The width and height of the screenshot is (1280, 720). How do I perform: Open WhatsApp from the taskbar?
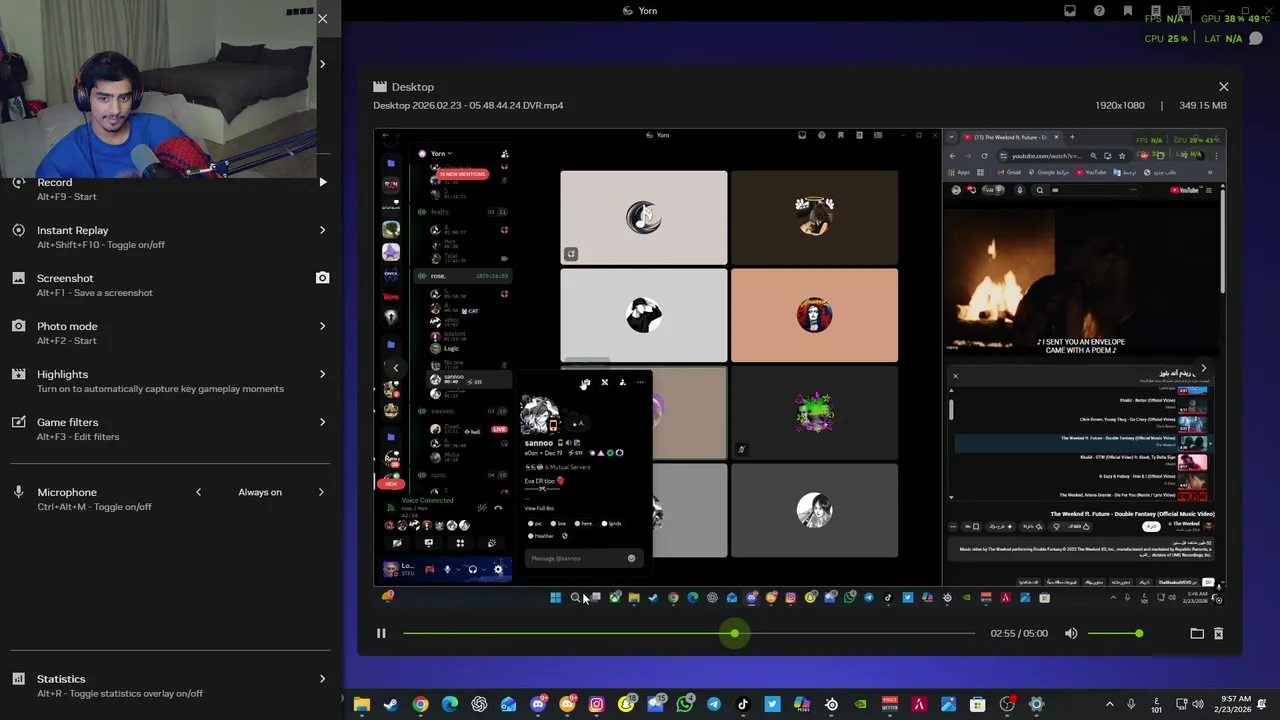684,705
